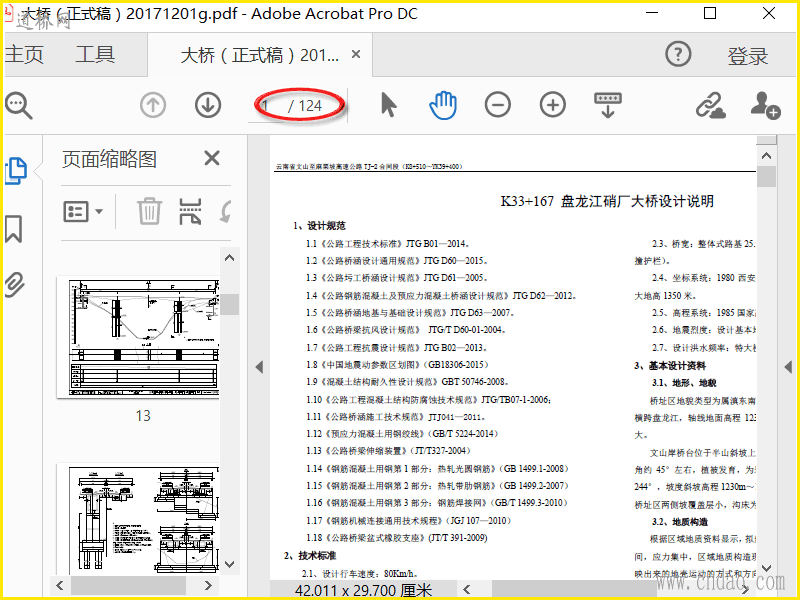
Task: Click the delete pages trash icon
Action: tap(149, 211)
